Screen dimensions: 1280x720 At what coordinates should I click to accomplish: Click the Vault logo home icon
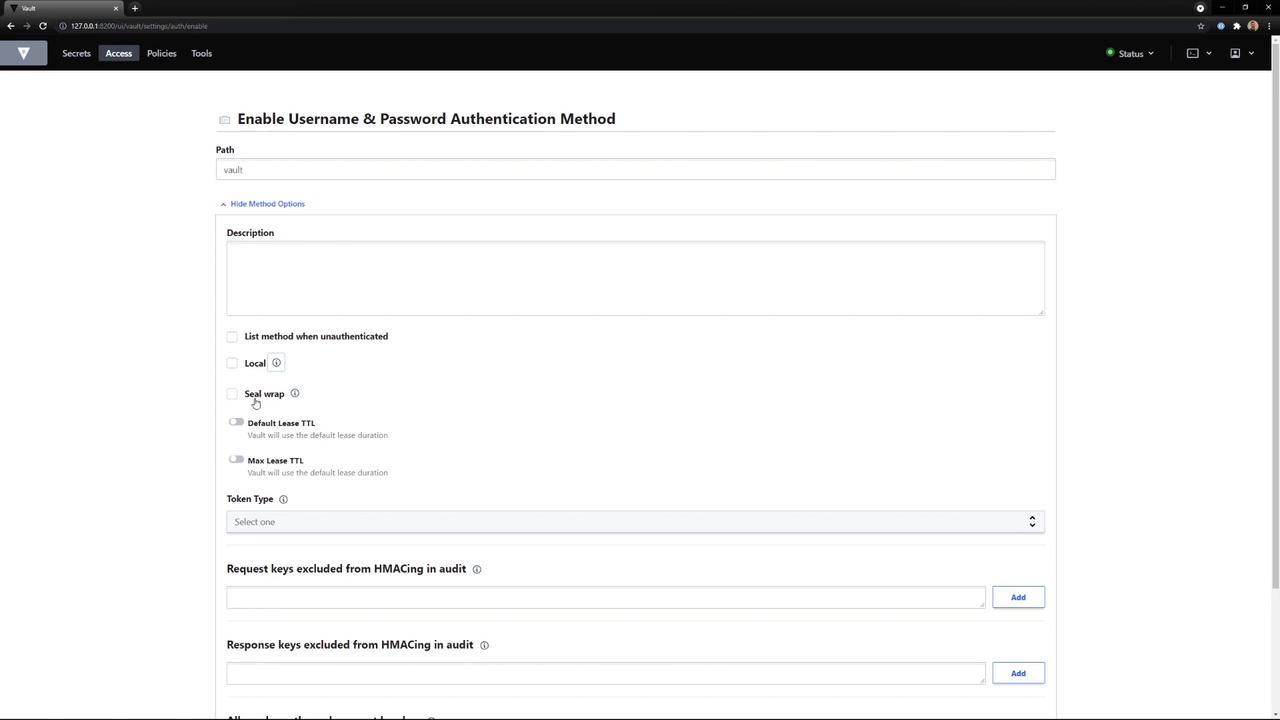24,53
